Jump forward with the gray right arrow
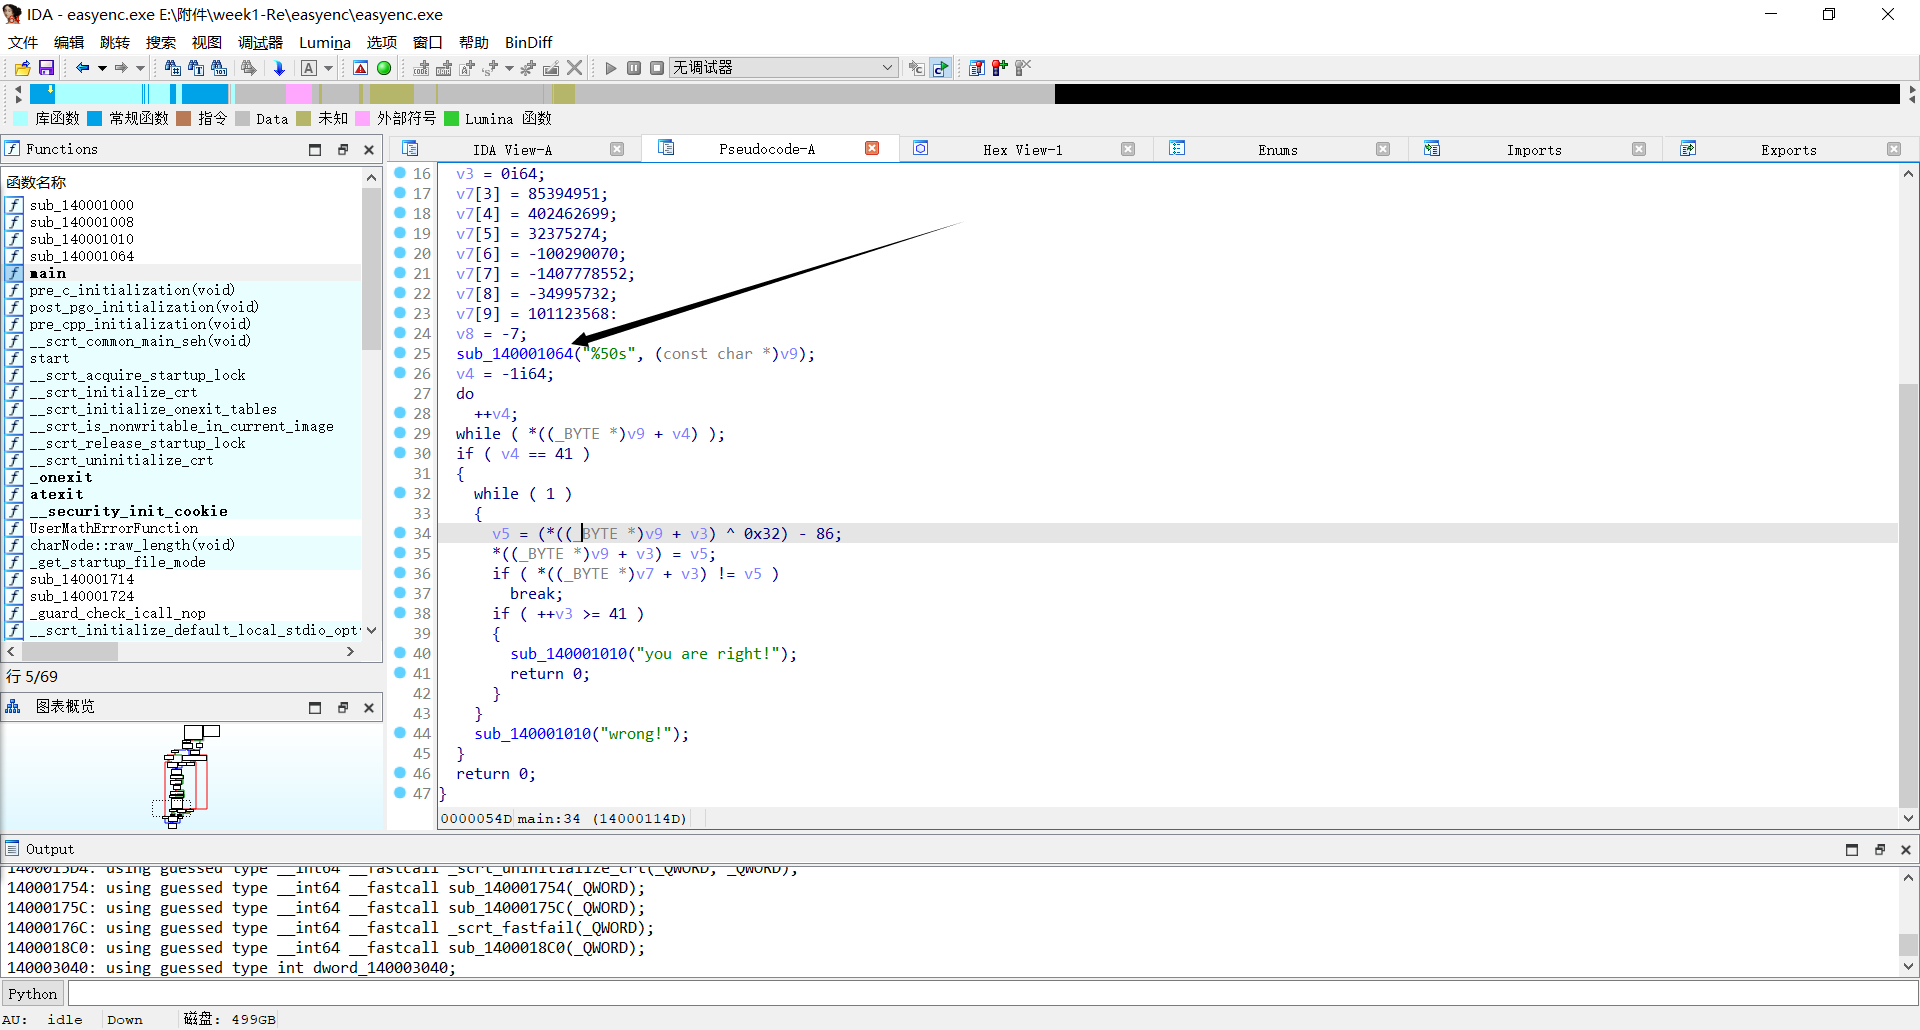 coord(121,68)
